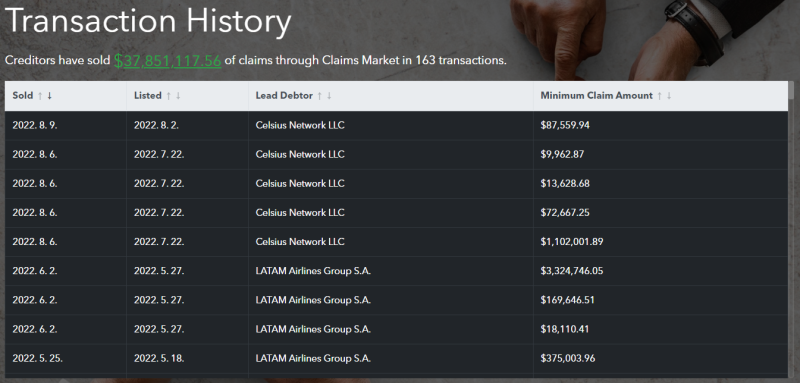Image resolution: width=800 pixels, height=383 pixels.
Task: Select the row sold 2022. 5. 25.
Action: coord(396,359)
